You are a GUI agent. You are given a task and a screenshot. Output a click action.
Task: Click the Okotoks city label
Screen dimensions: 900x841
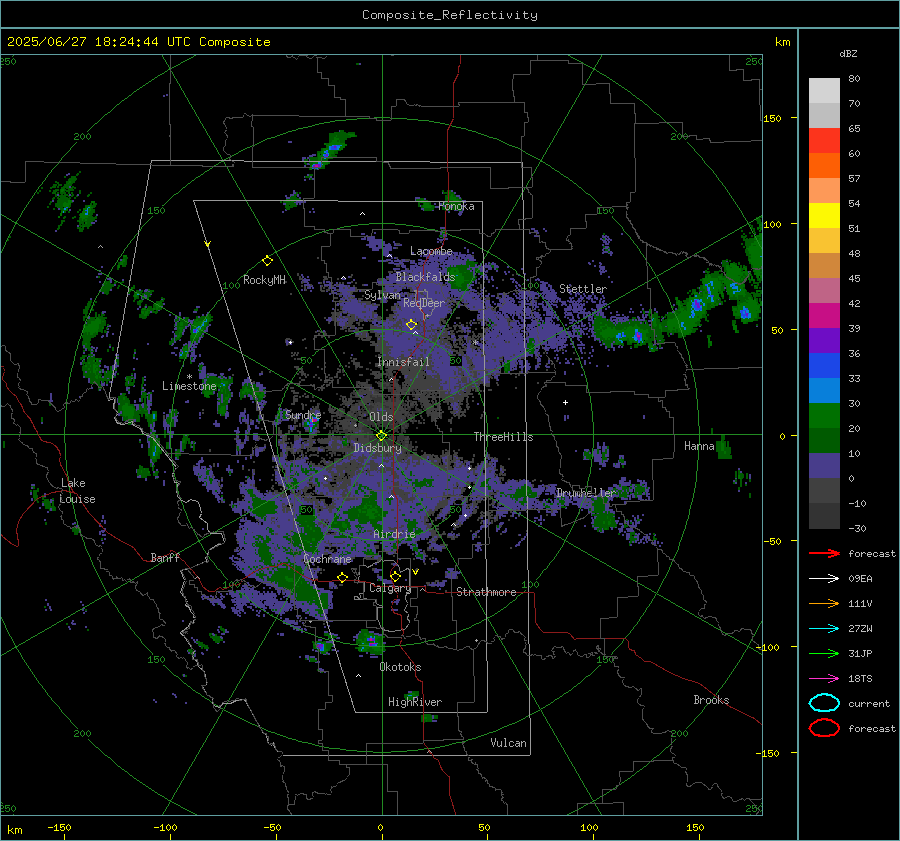point(400,667)
